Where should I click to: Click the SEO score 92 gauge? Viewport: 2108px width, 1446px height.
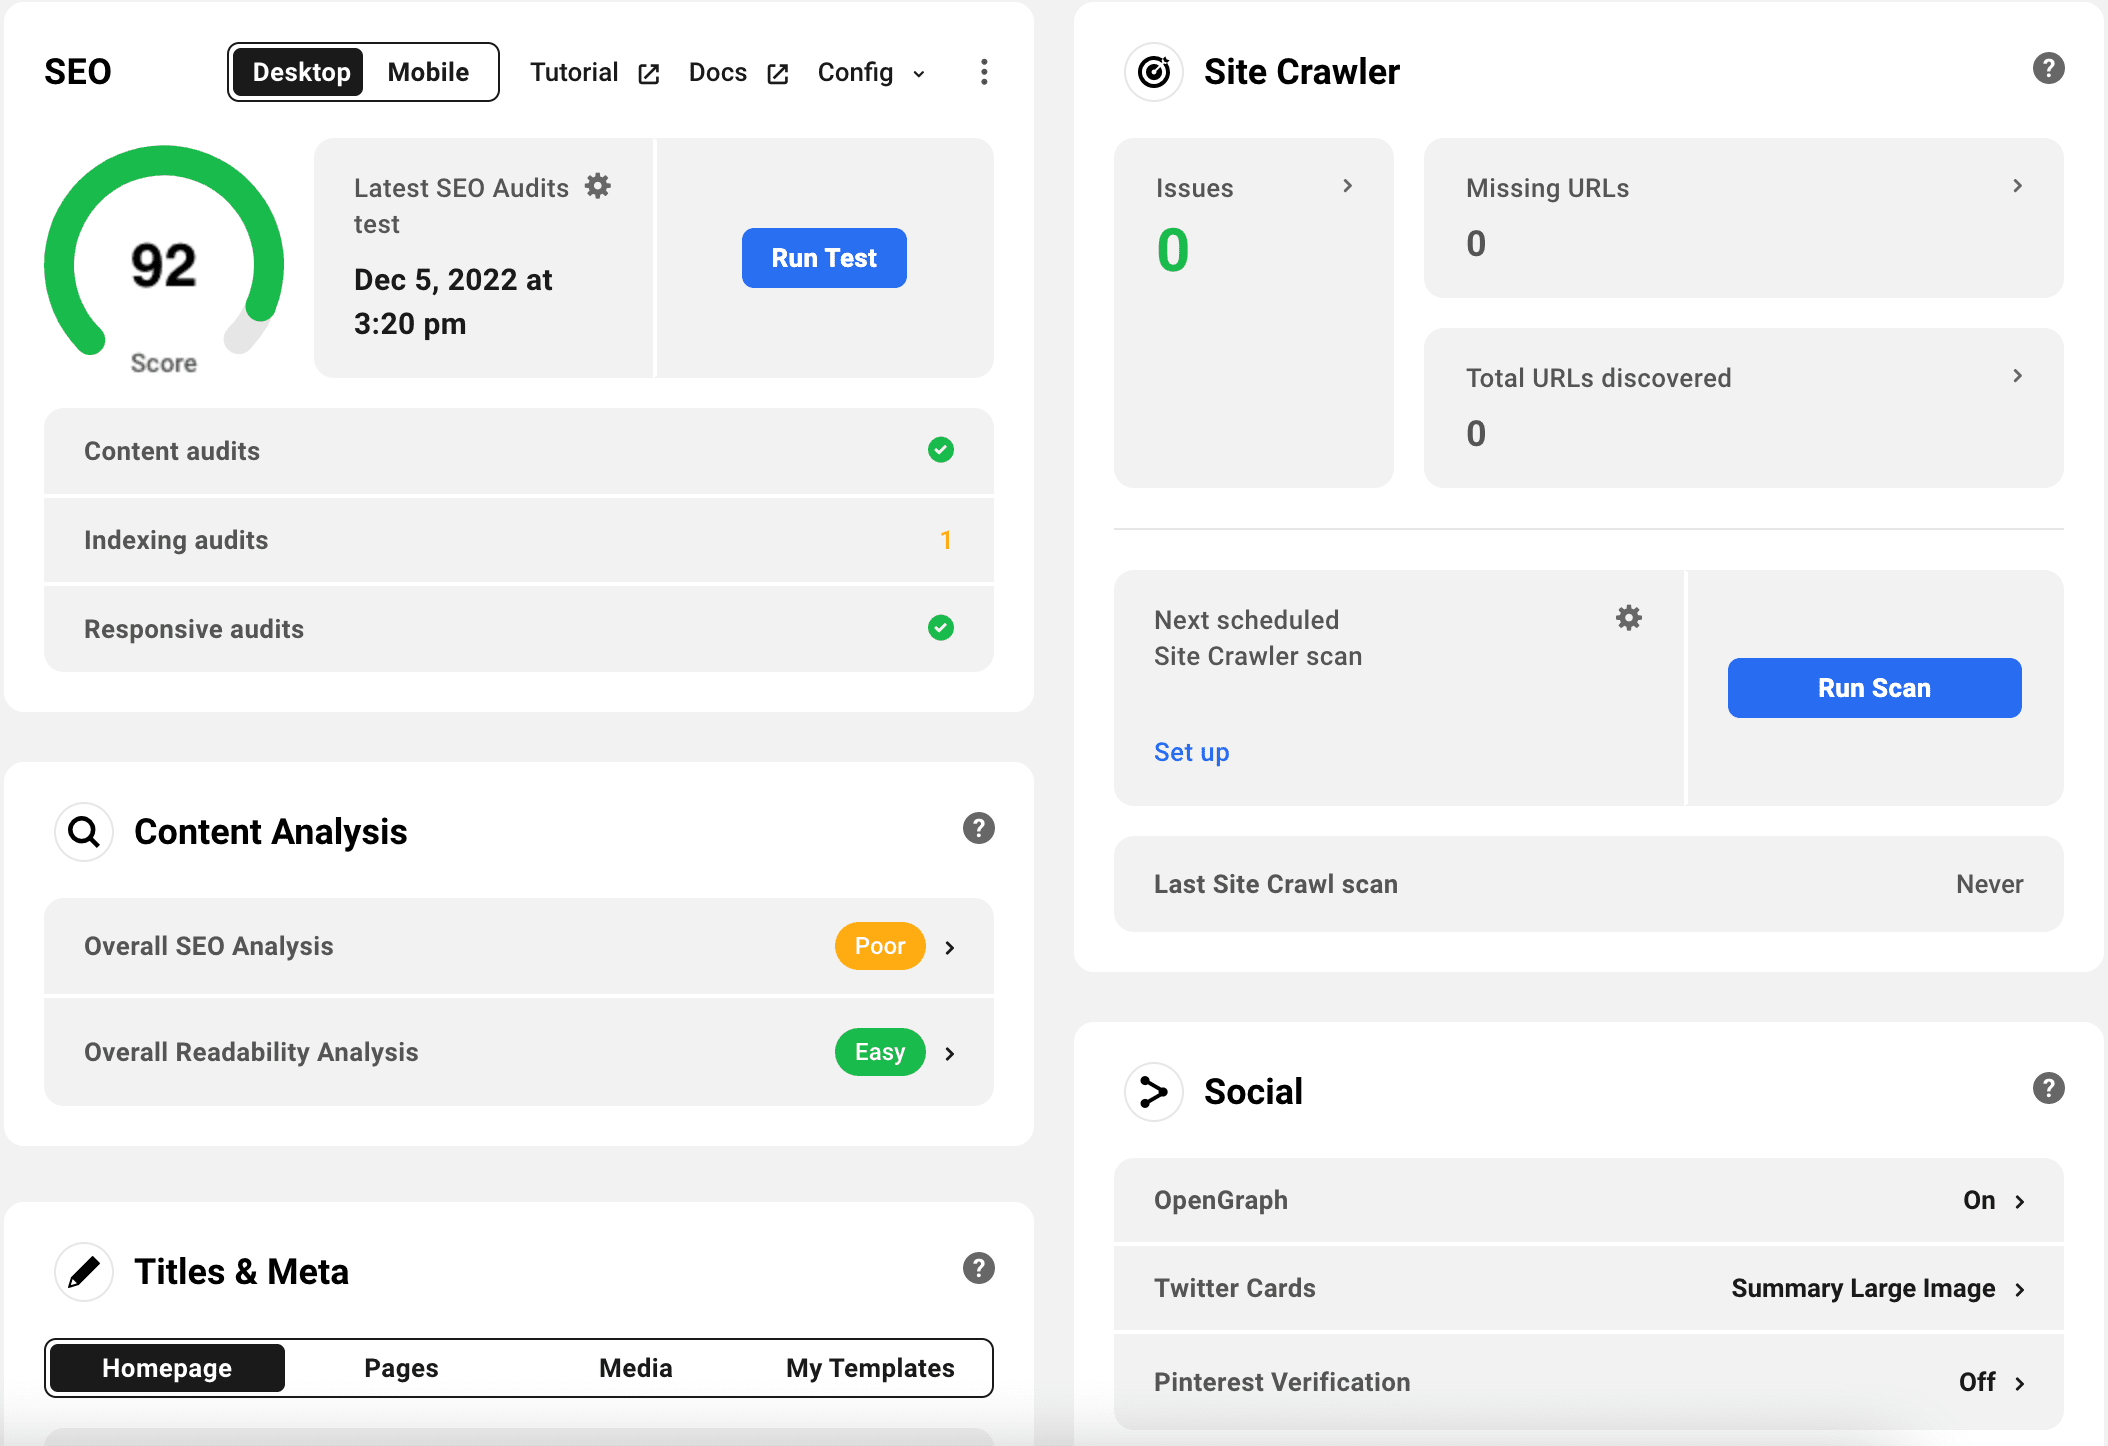[x=164, y=264]
